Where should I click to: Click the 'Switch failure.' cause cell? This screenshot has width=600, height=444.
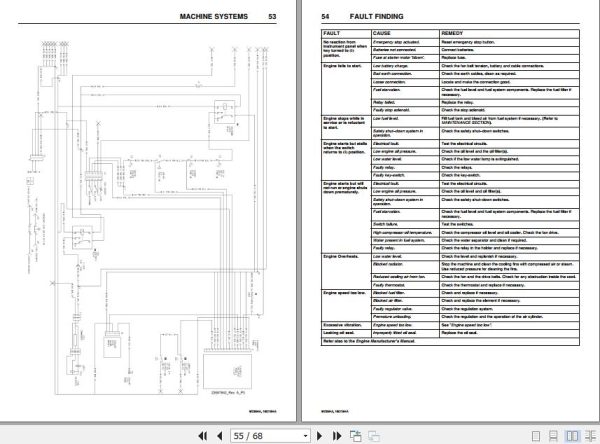405,224
